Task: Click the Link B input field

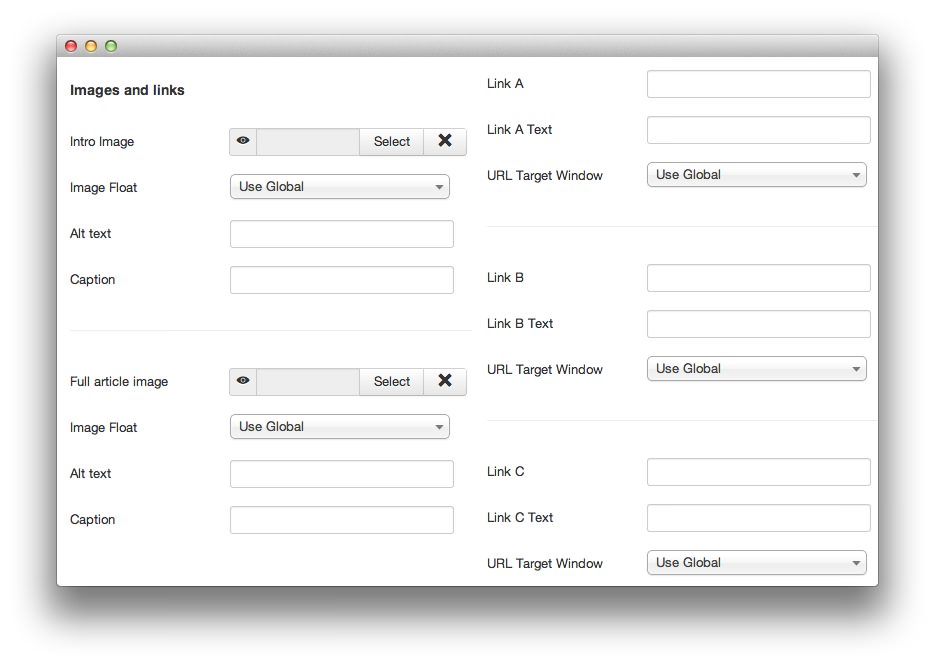Action: (x=758, y=278)
